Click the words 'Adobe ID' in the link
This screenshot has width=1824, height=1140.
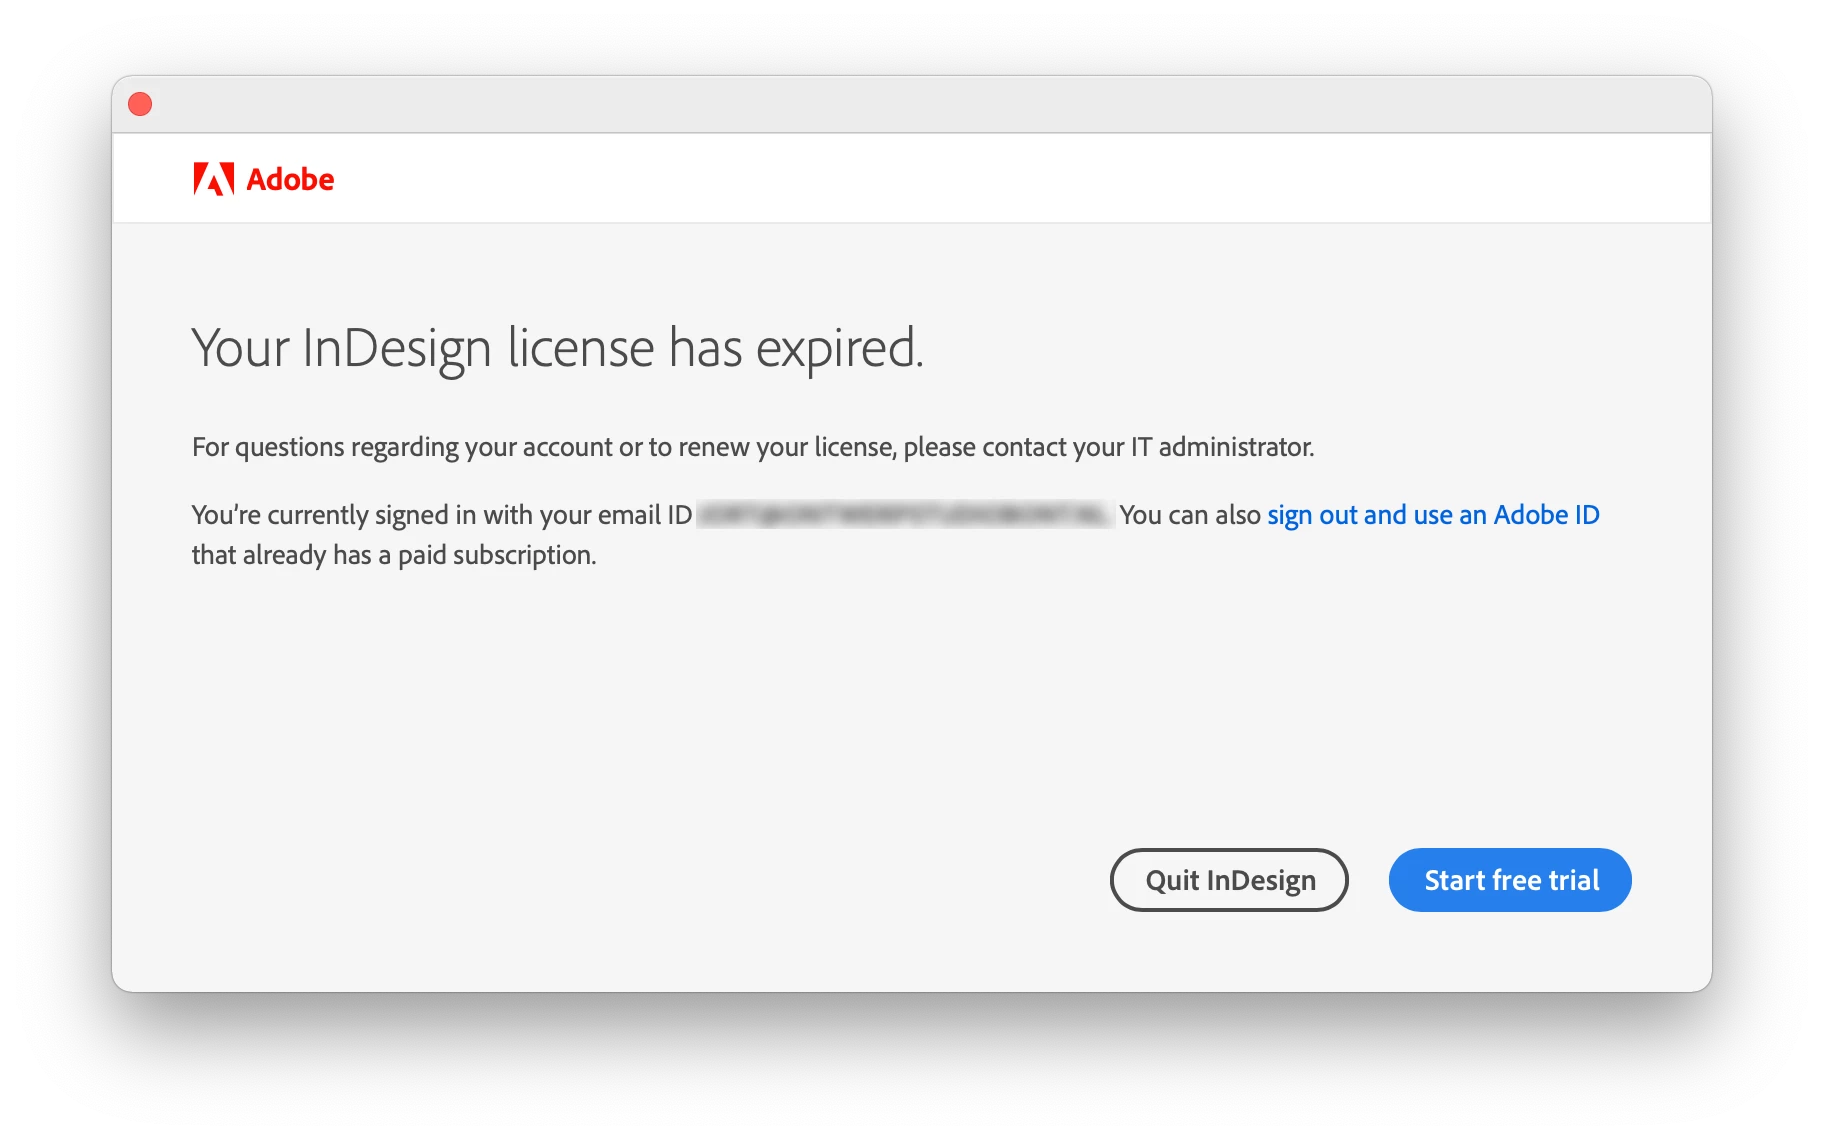(x=1546, y=515)
